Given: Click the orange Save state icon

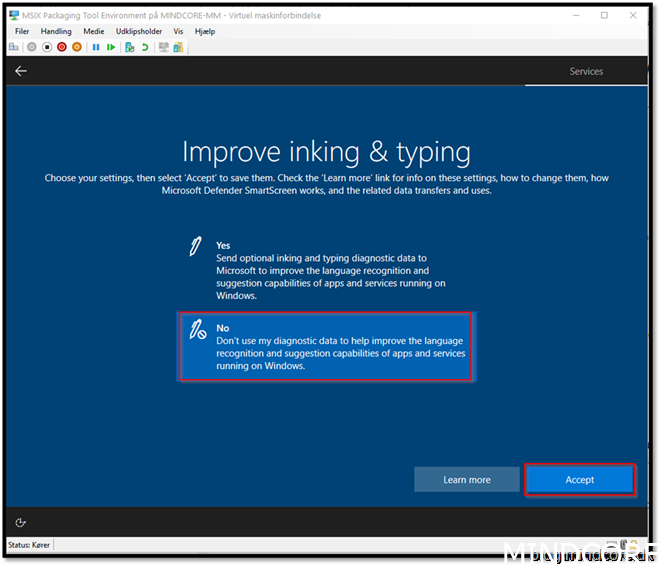Looking at the screenshot, I should pos(77,47).
